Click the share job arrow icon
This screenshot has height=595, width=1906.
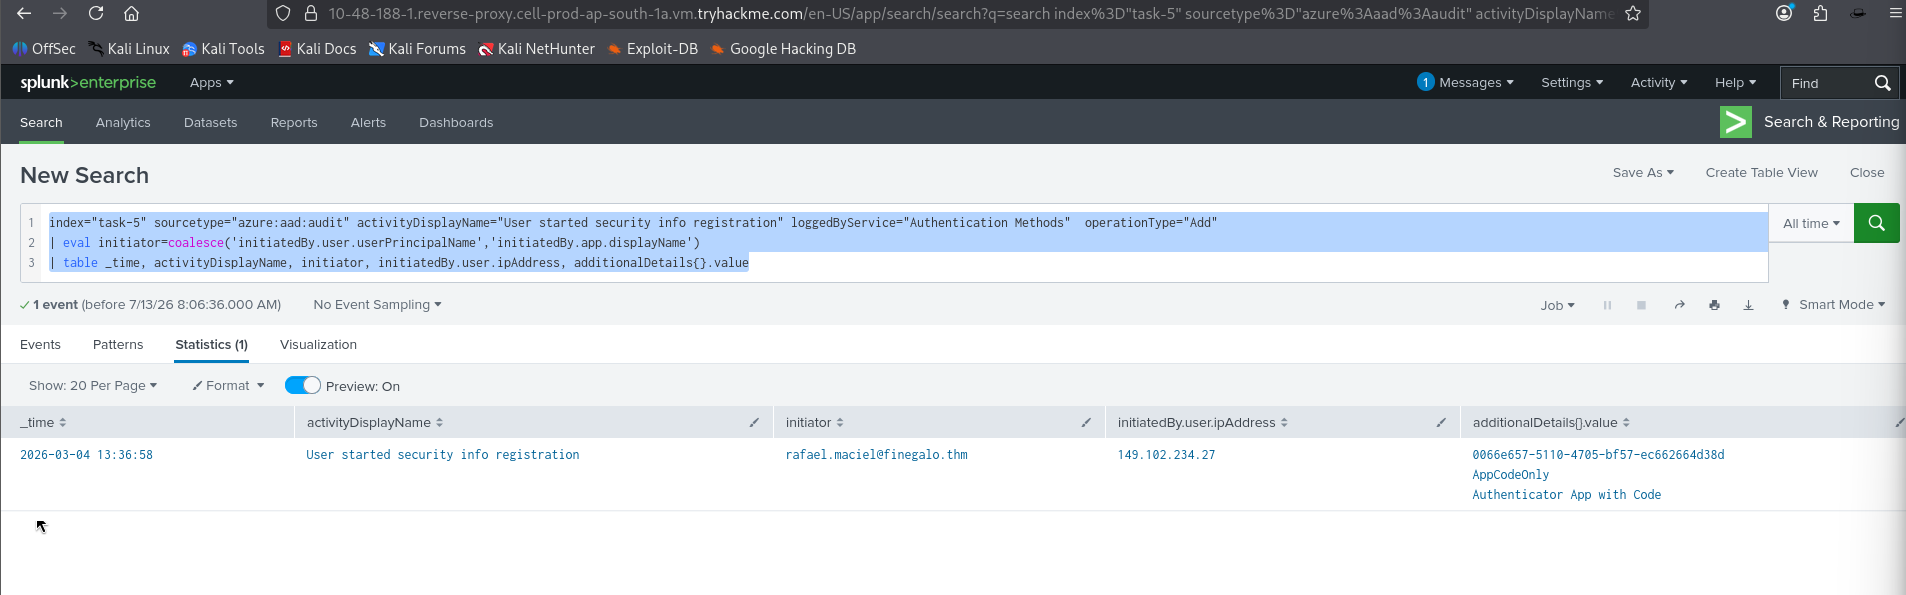(1679, 305)
